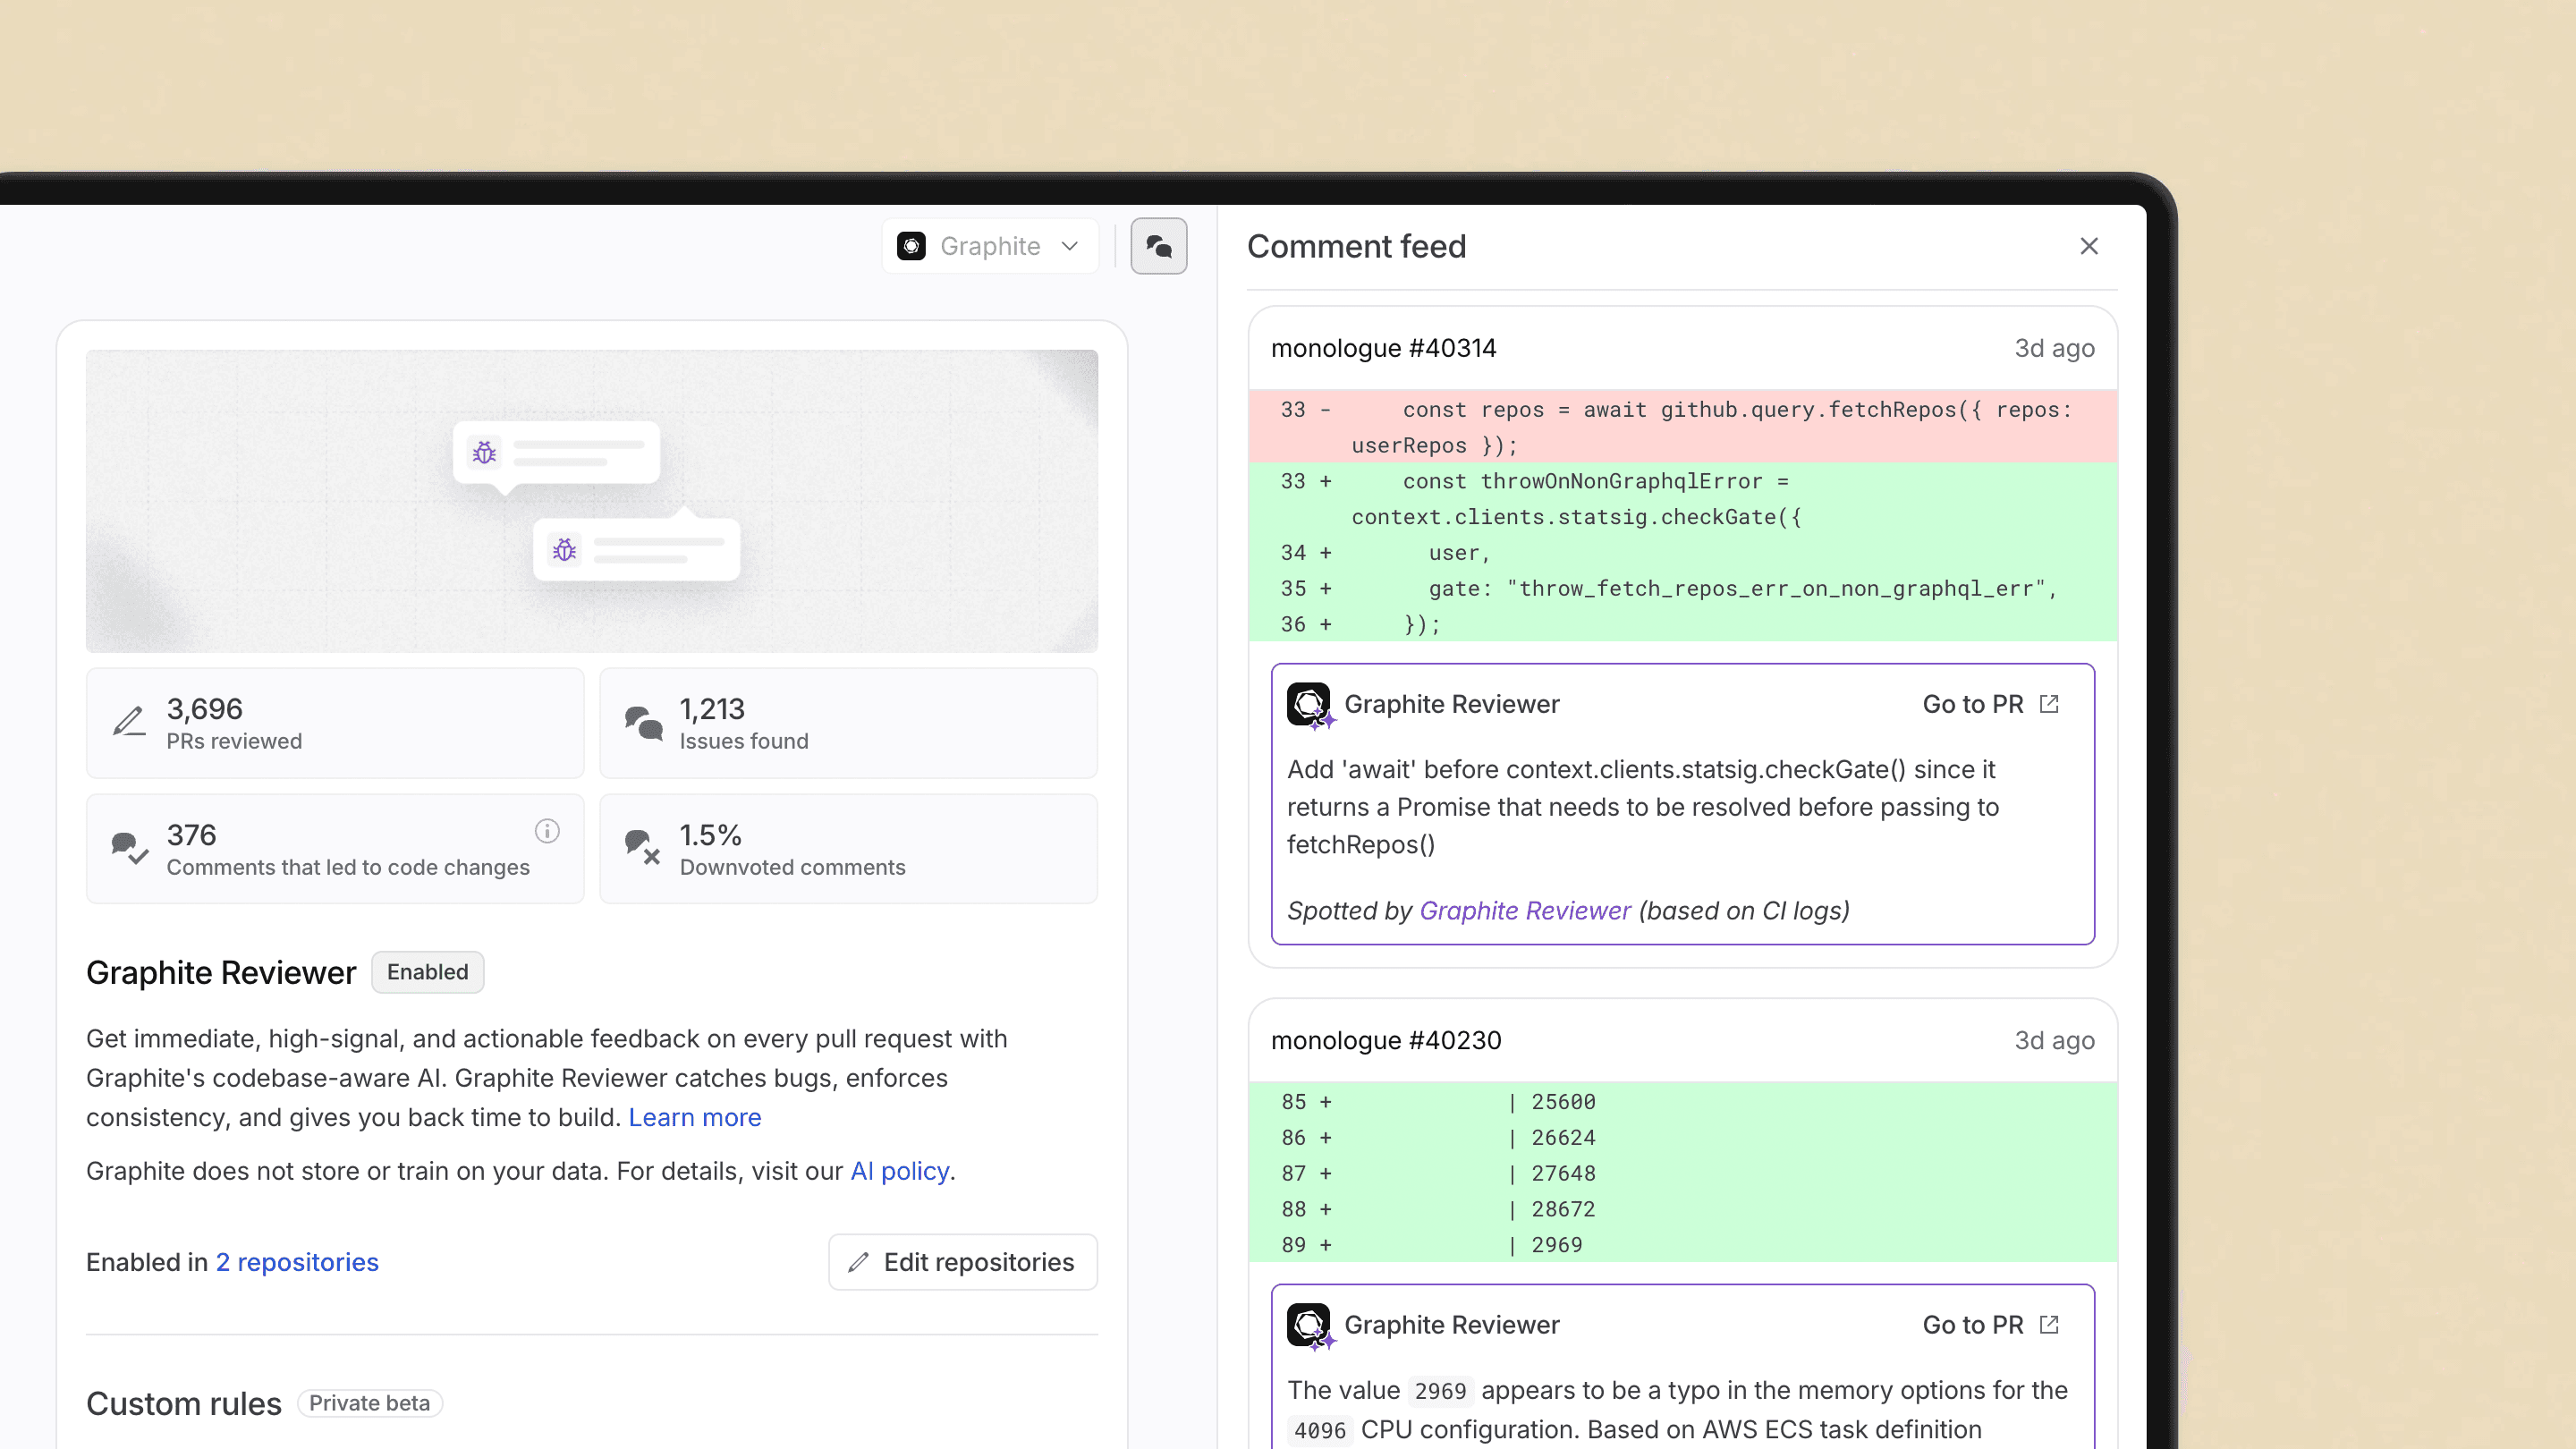
Task: Click the purple Graphite Reviewer spotted-by link
Action: point(1524,911)
